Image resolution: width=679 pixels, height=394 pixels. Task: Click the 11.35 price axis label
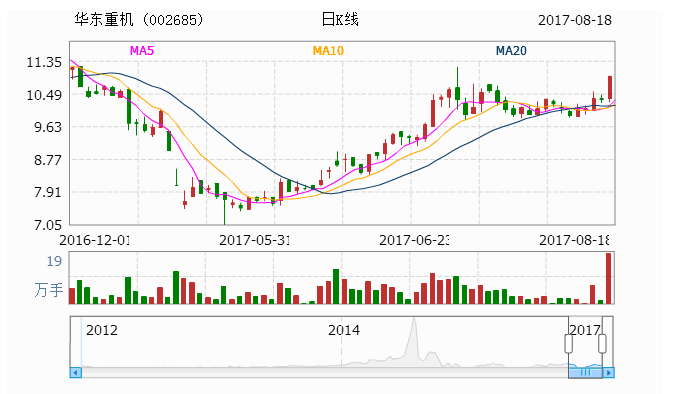(x=44, y=62)
